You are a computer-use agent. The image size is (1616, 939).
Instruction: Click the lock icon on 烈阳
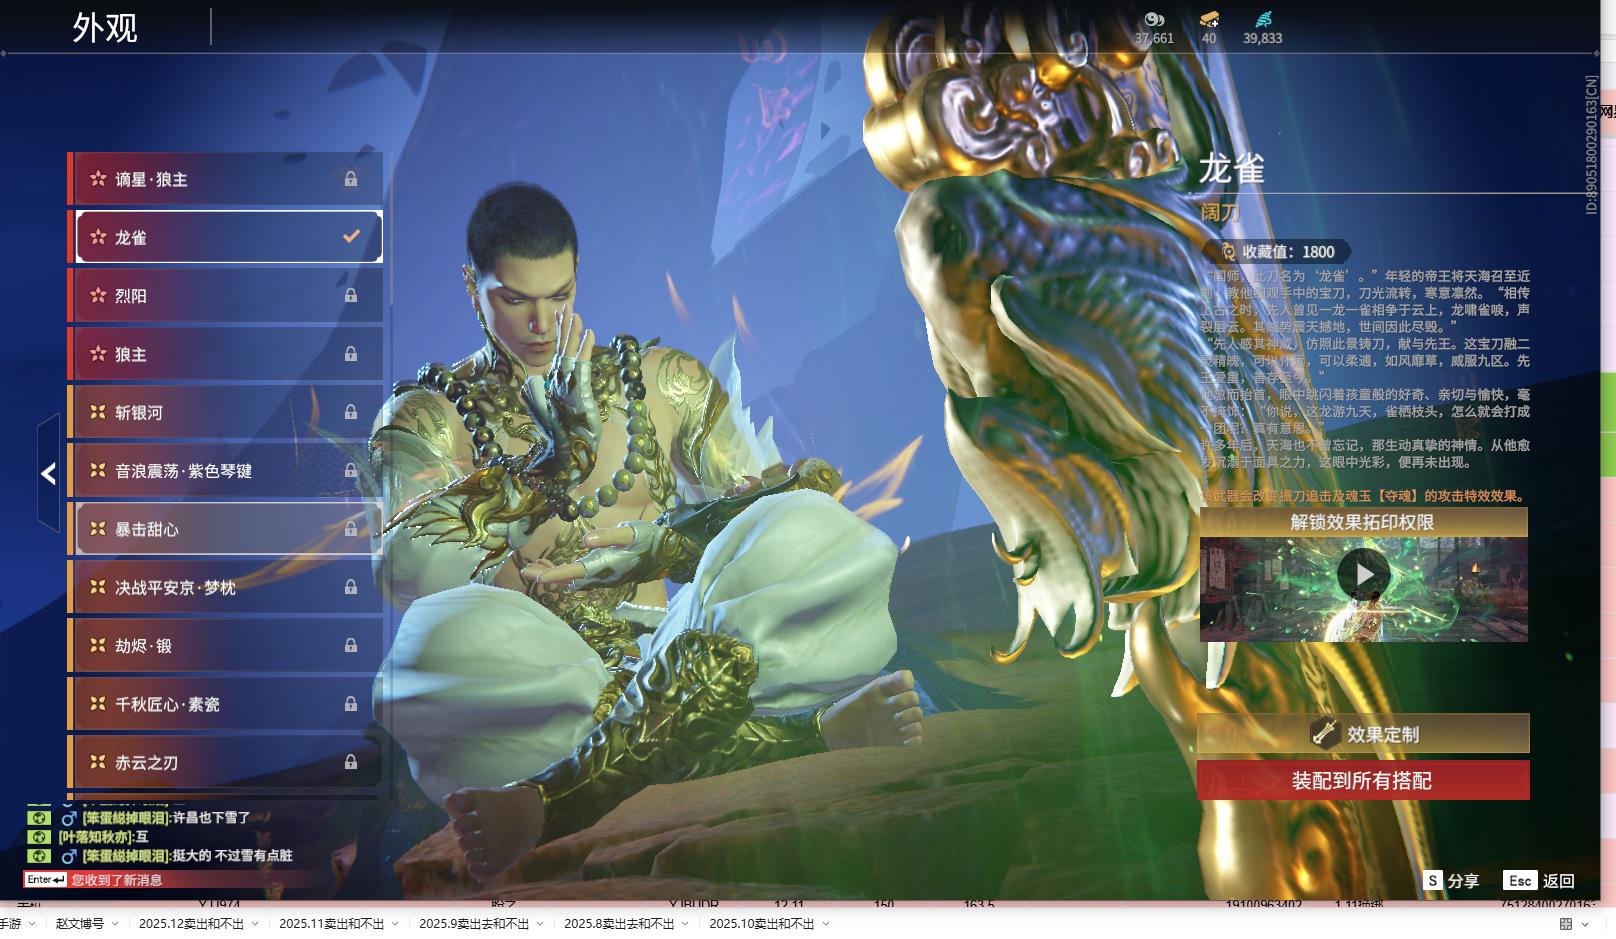coord(351,296)
